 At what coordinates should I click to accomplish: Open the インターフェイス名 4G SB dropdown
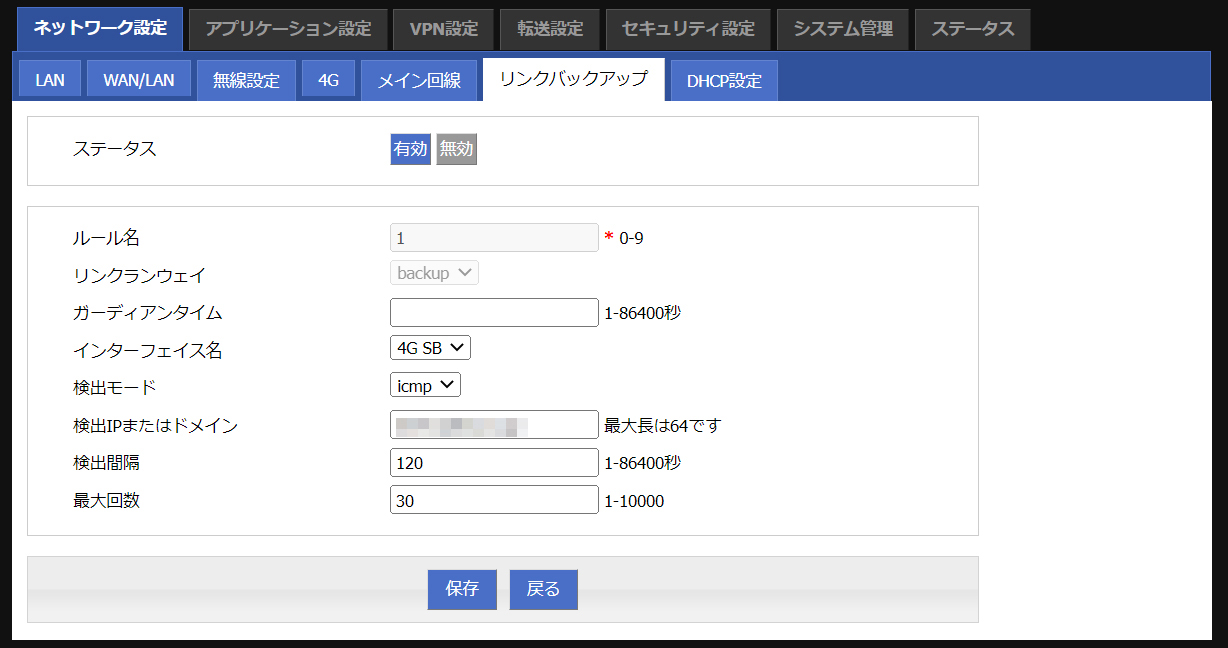pos(429,347)
